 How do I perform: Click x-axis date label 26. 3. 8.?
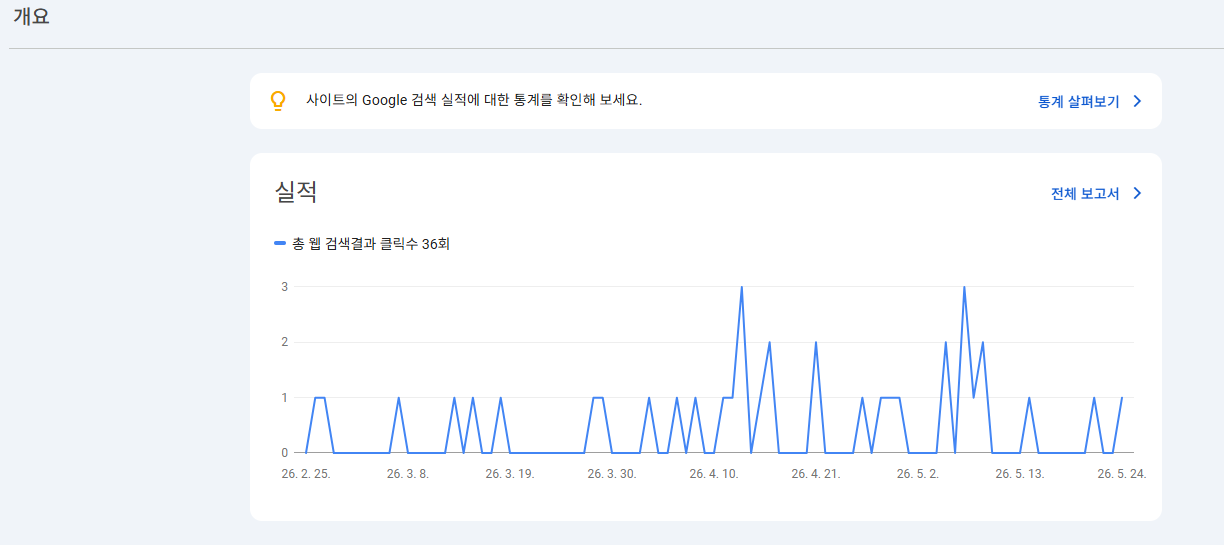tap(408, 474)
